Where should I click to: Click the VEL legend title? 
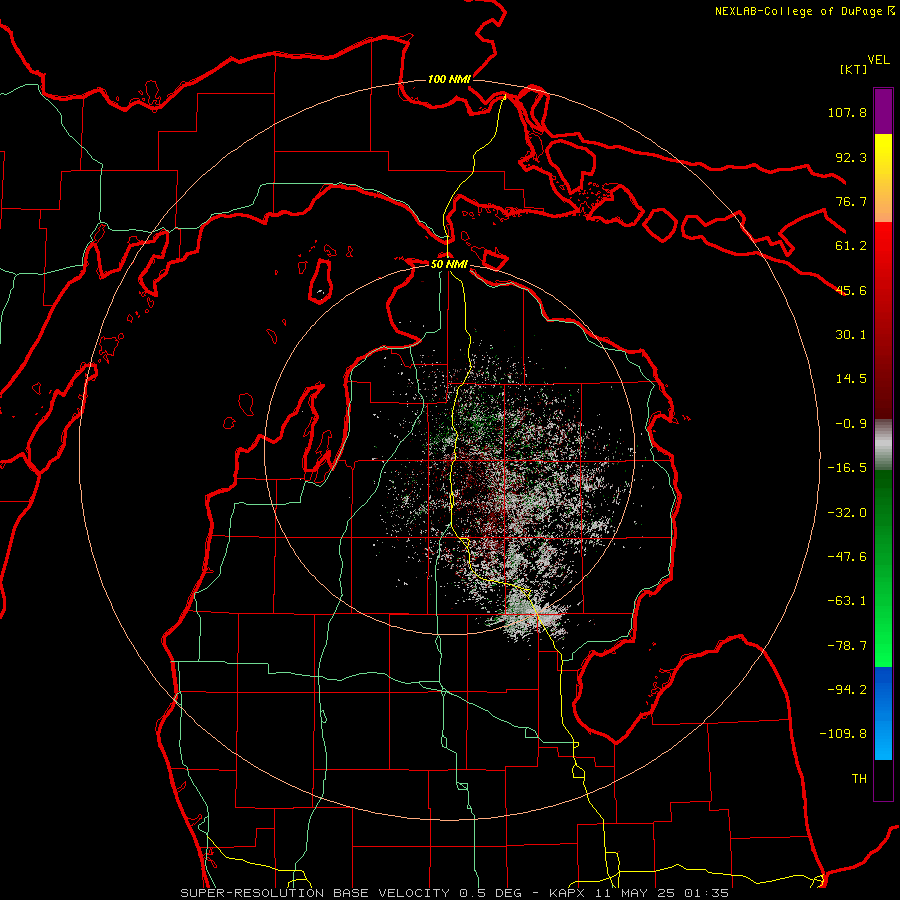pos(878,60)
